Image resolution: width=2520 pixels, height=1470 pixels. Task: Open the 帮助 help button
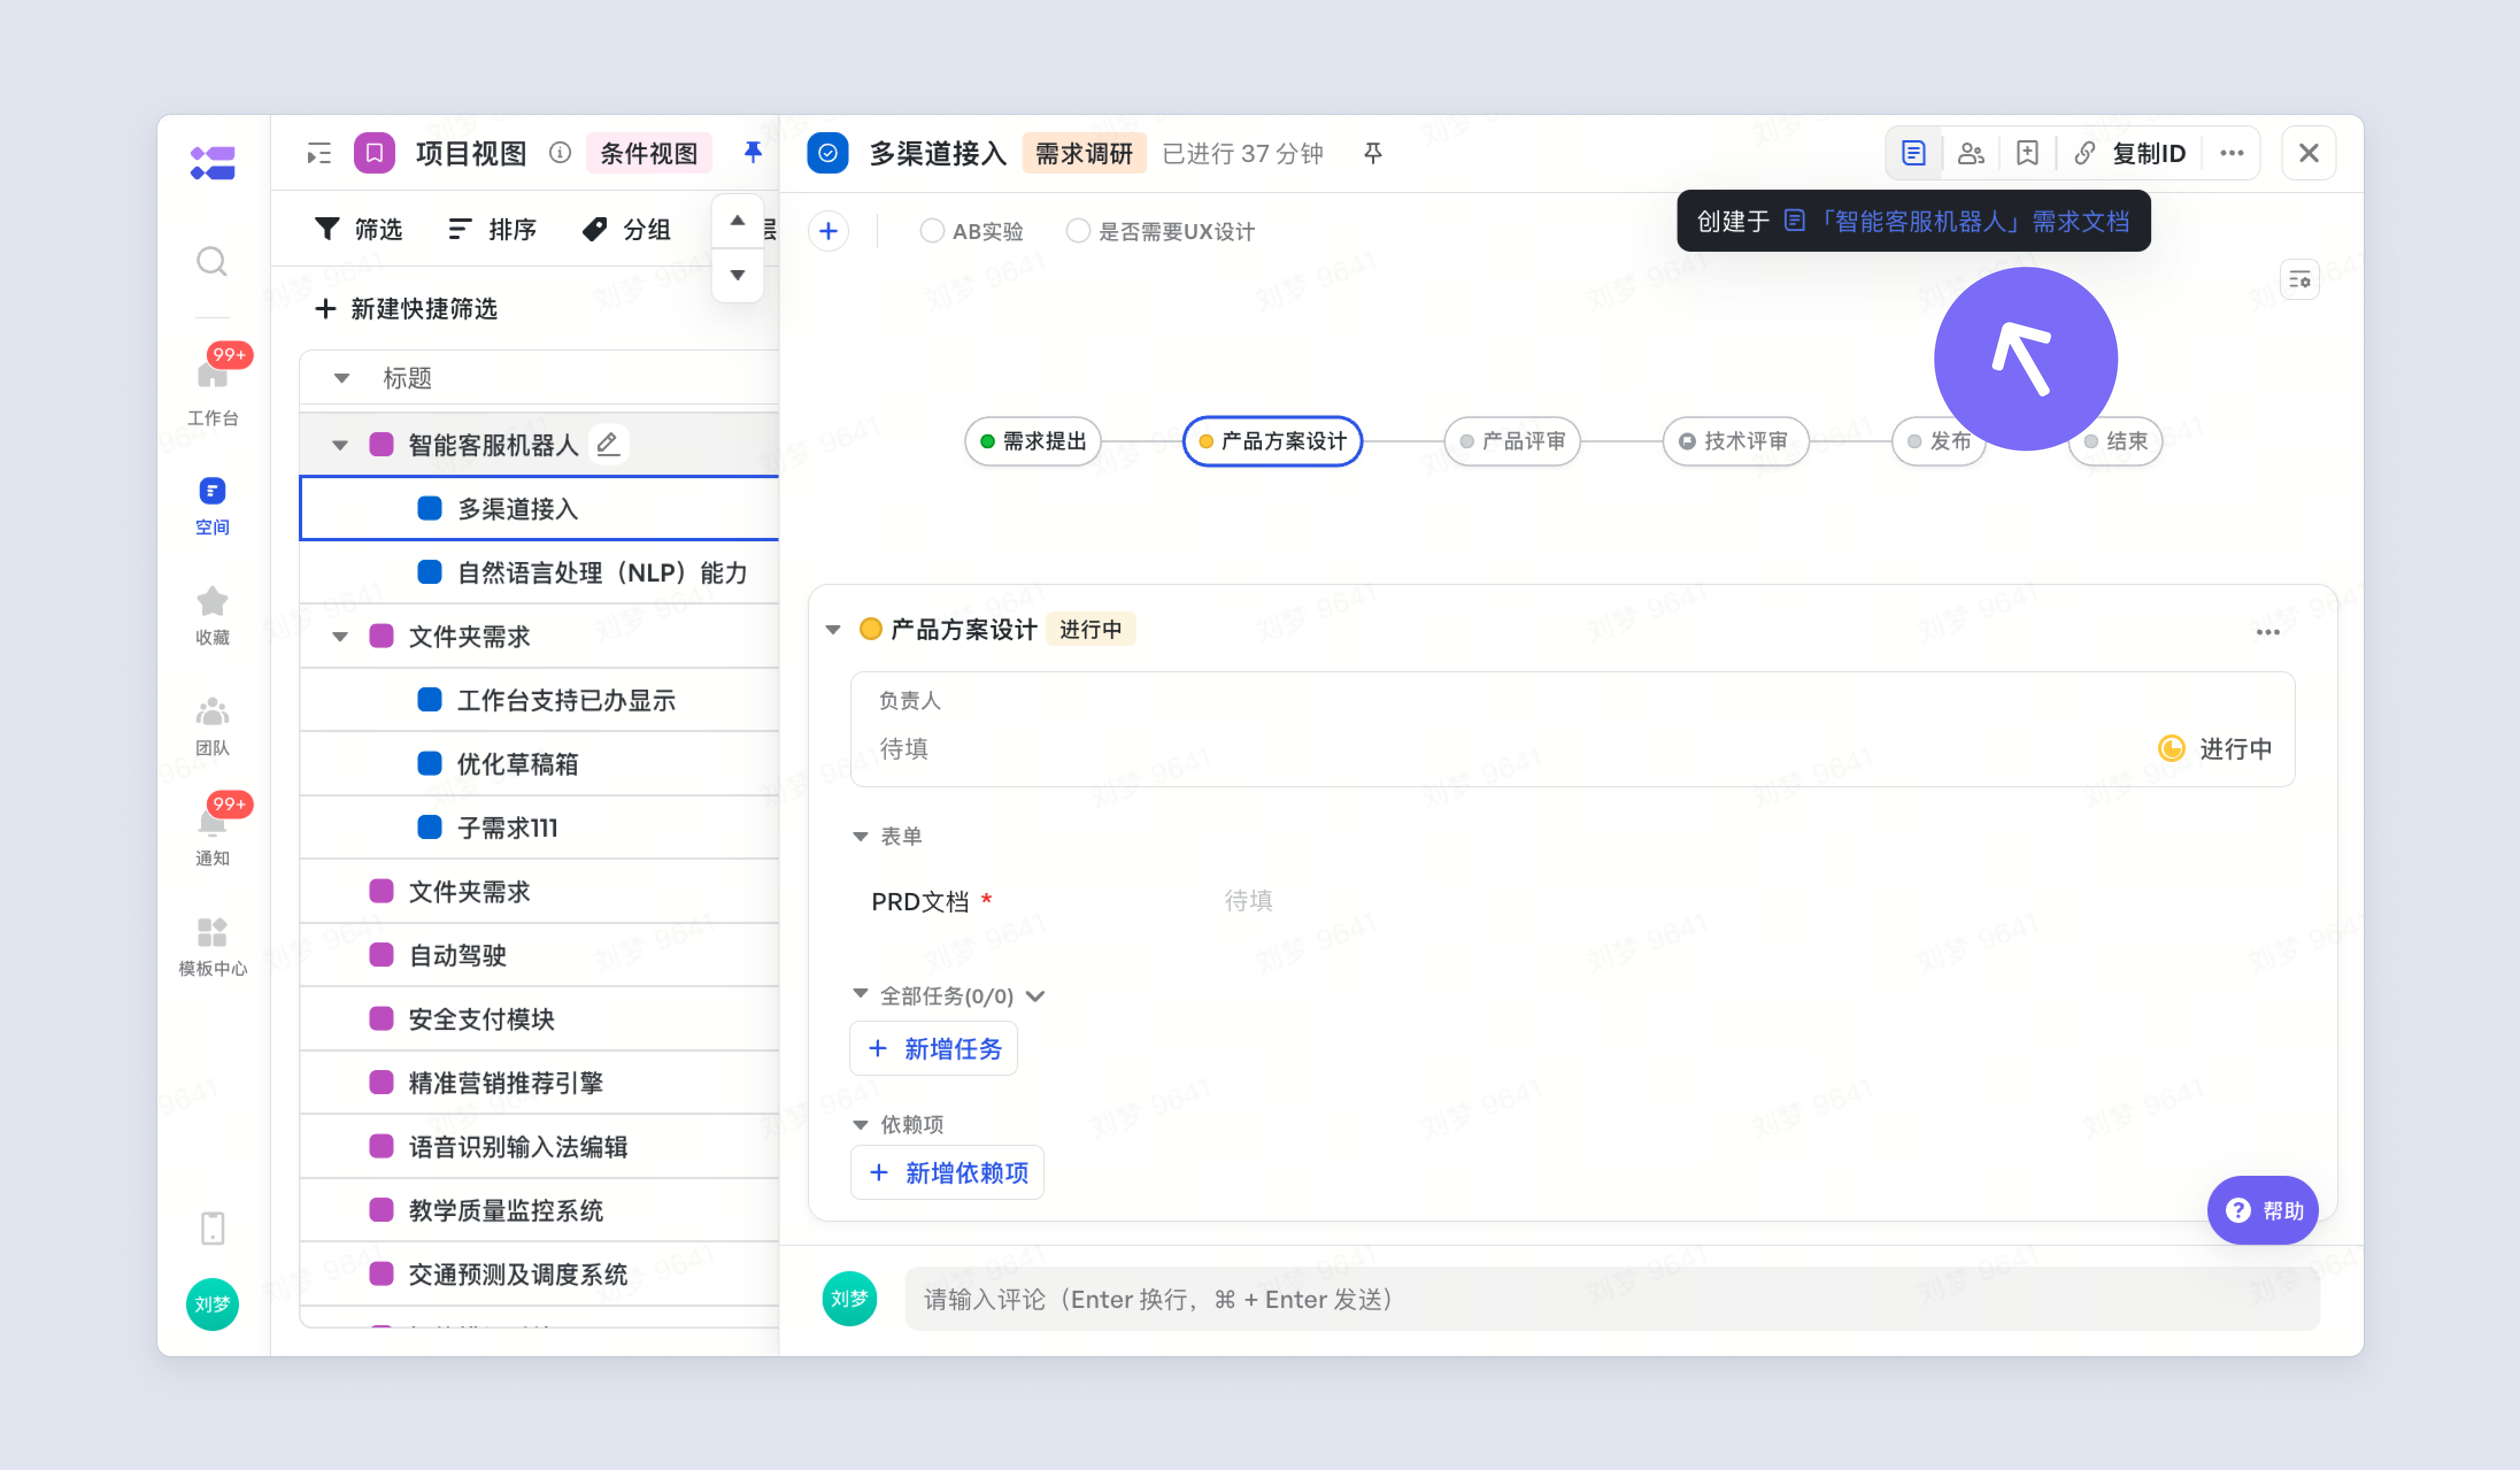pos(2262,1210)
